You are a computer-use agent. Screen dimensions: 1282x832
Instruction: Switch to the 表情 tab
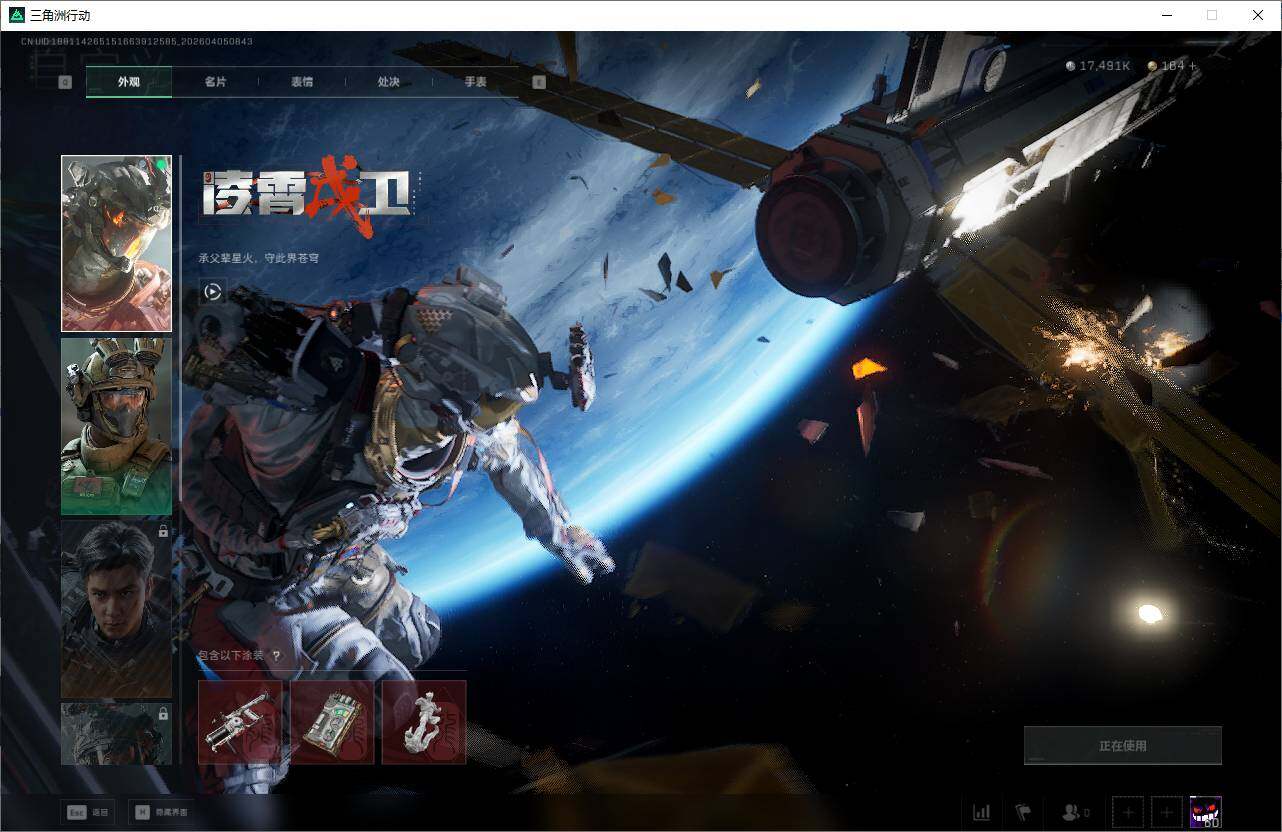point(302,82)
